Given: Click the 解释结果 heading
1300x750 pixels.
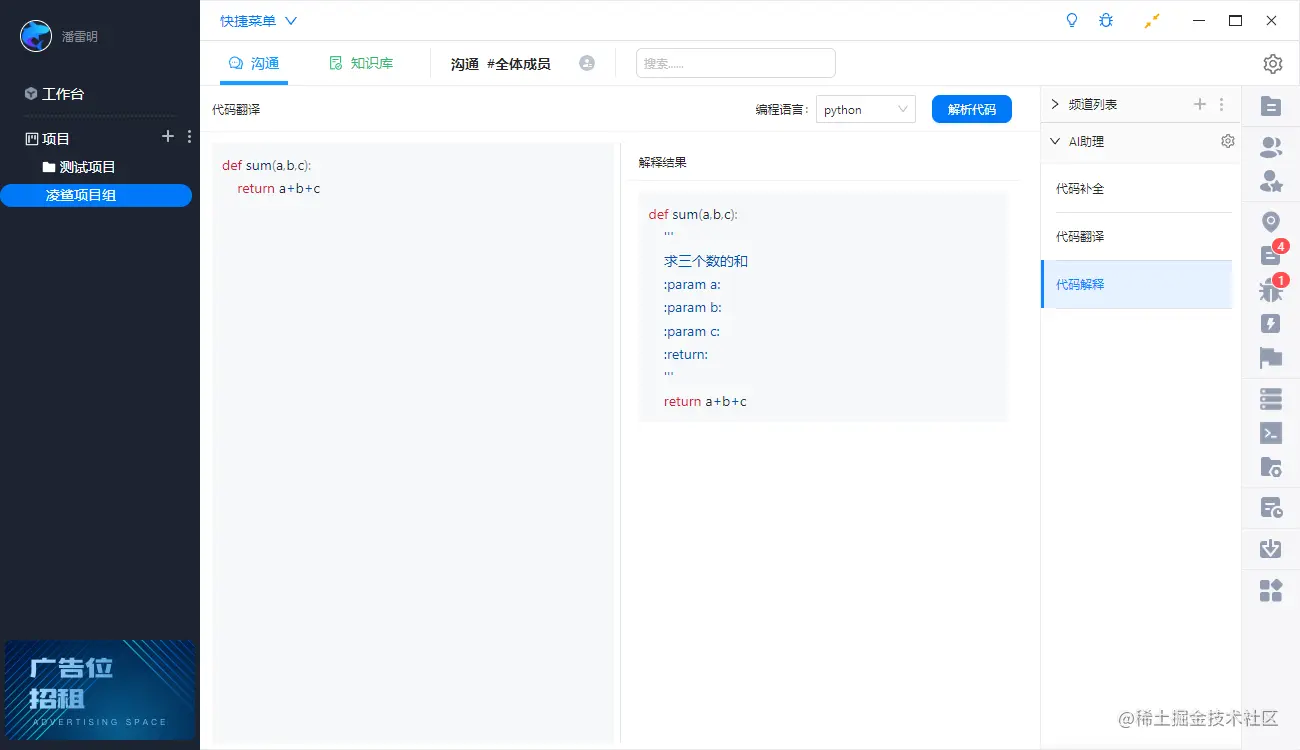Looking at the screenshot, I should 663,162.
